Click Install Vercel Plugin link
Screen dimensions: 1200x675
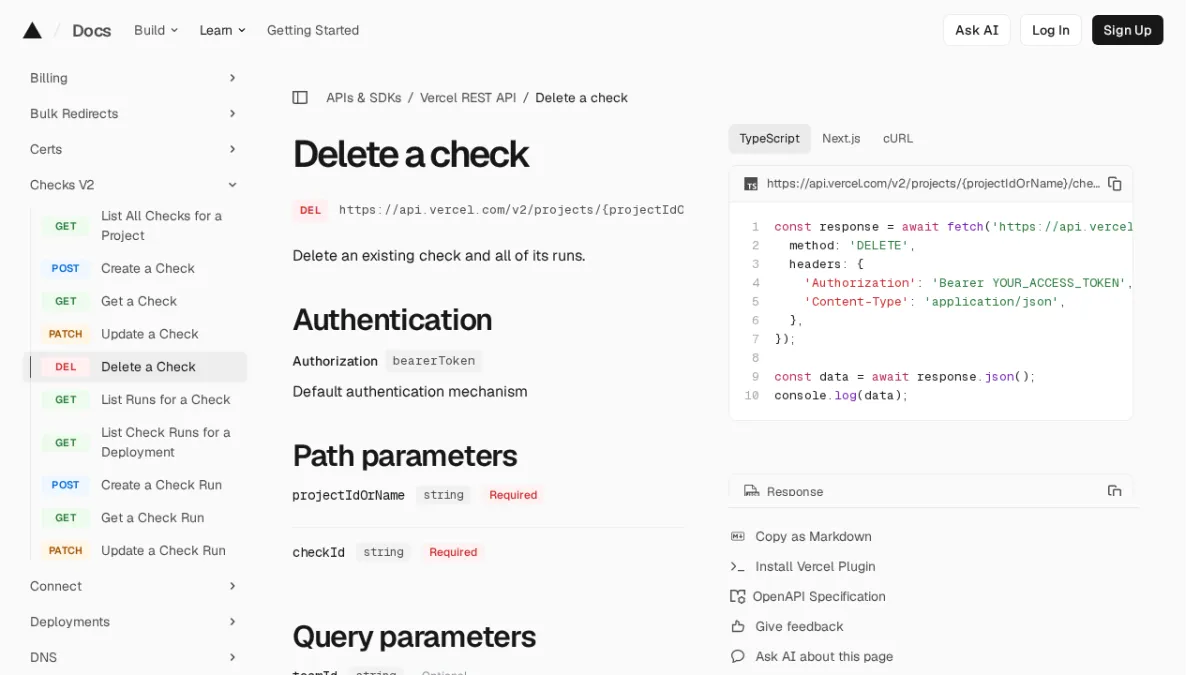point(815,567)
